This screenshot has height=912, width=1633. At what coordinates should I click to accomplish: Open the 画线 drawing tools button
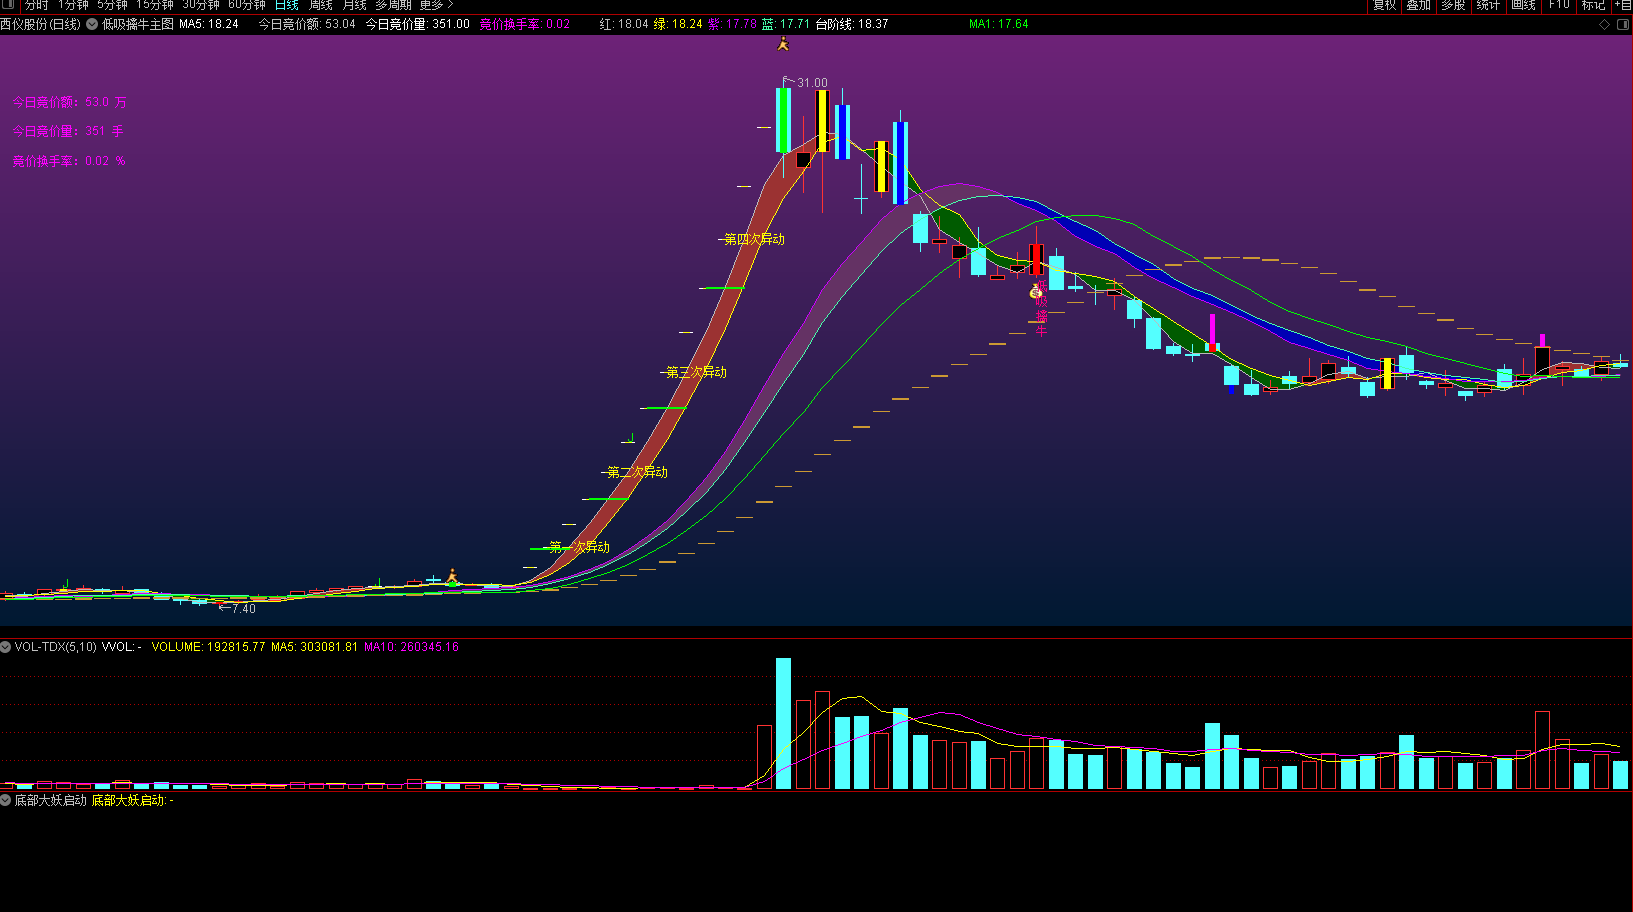(1523, 5)
